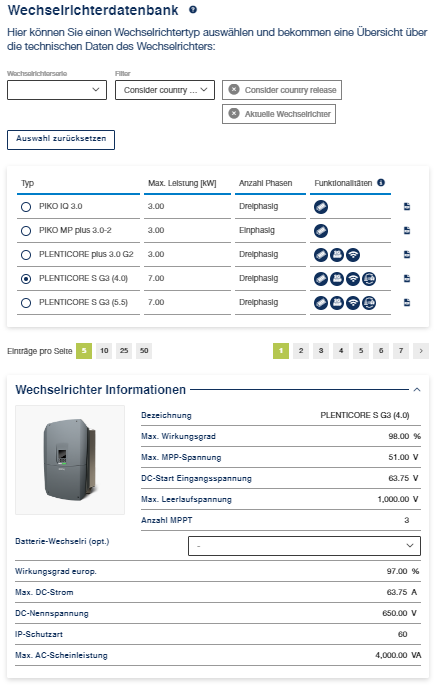Remove the 'Consider country release' filter chip
This screenshot has height=687, width=438.
[x=234, y=89]
